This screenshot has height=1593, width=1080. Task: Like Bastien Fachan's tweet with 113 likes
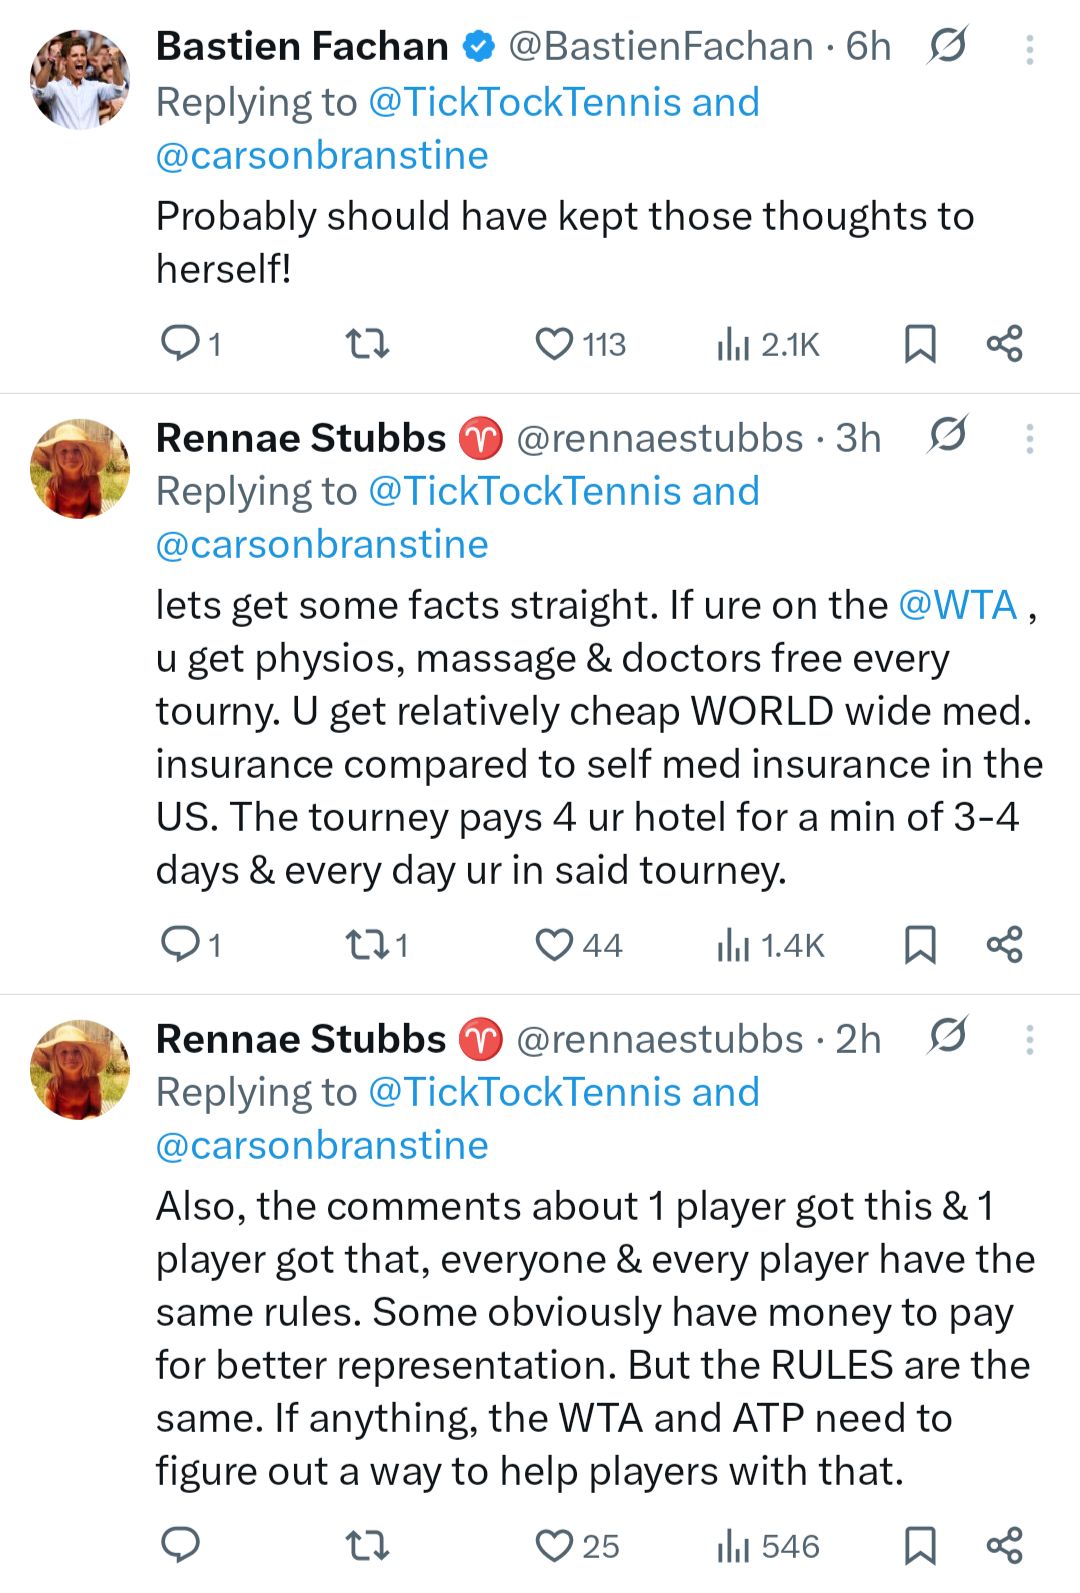point(554,344)
